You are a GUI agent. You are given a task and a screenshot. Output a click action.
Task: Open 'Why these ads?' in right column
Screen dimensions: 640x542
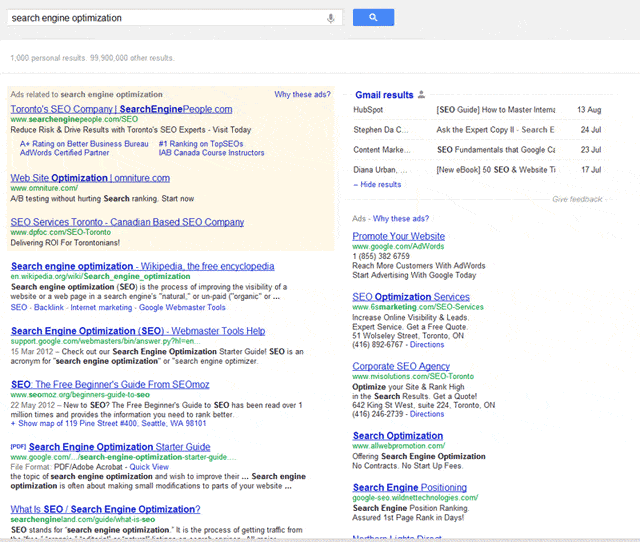[x=401, y=219]
